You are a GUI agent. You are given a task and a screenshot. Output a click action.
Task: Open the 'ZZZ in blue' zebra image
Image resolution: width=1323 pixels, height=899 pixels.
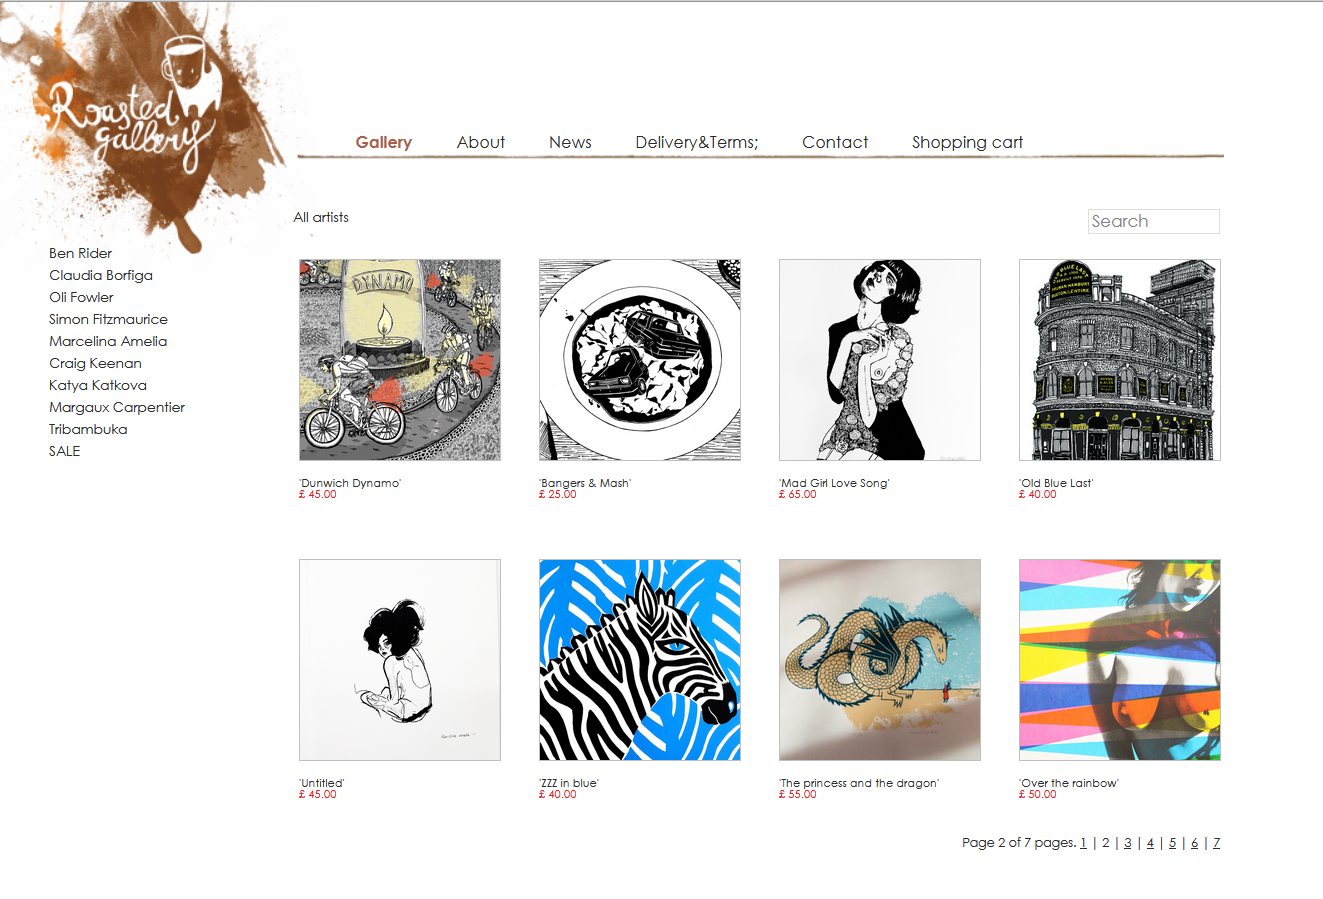640,660
